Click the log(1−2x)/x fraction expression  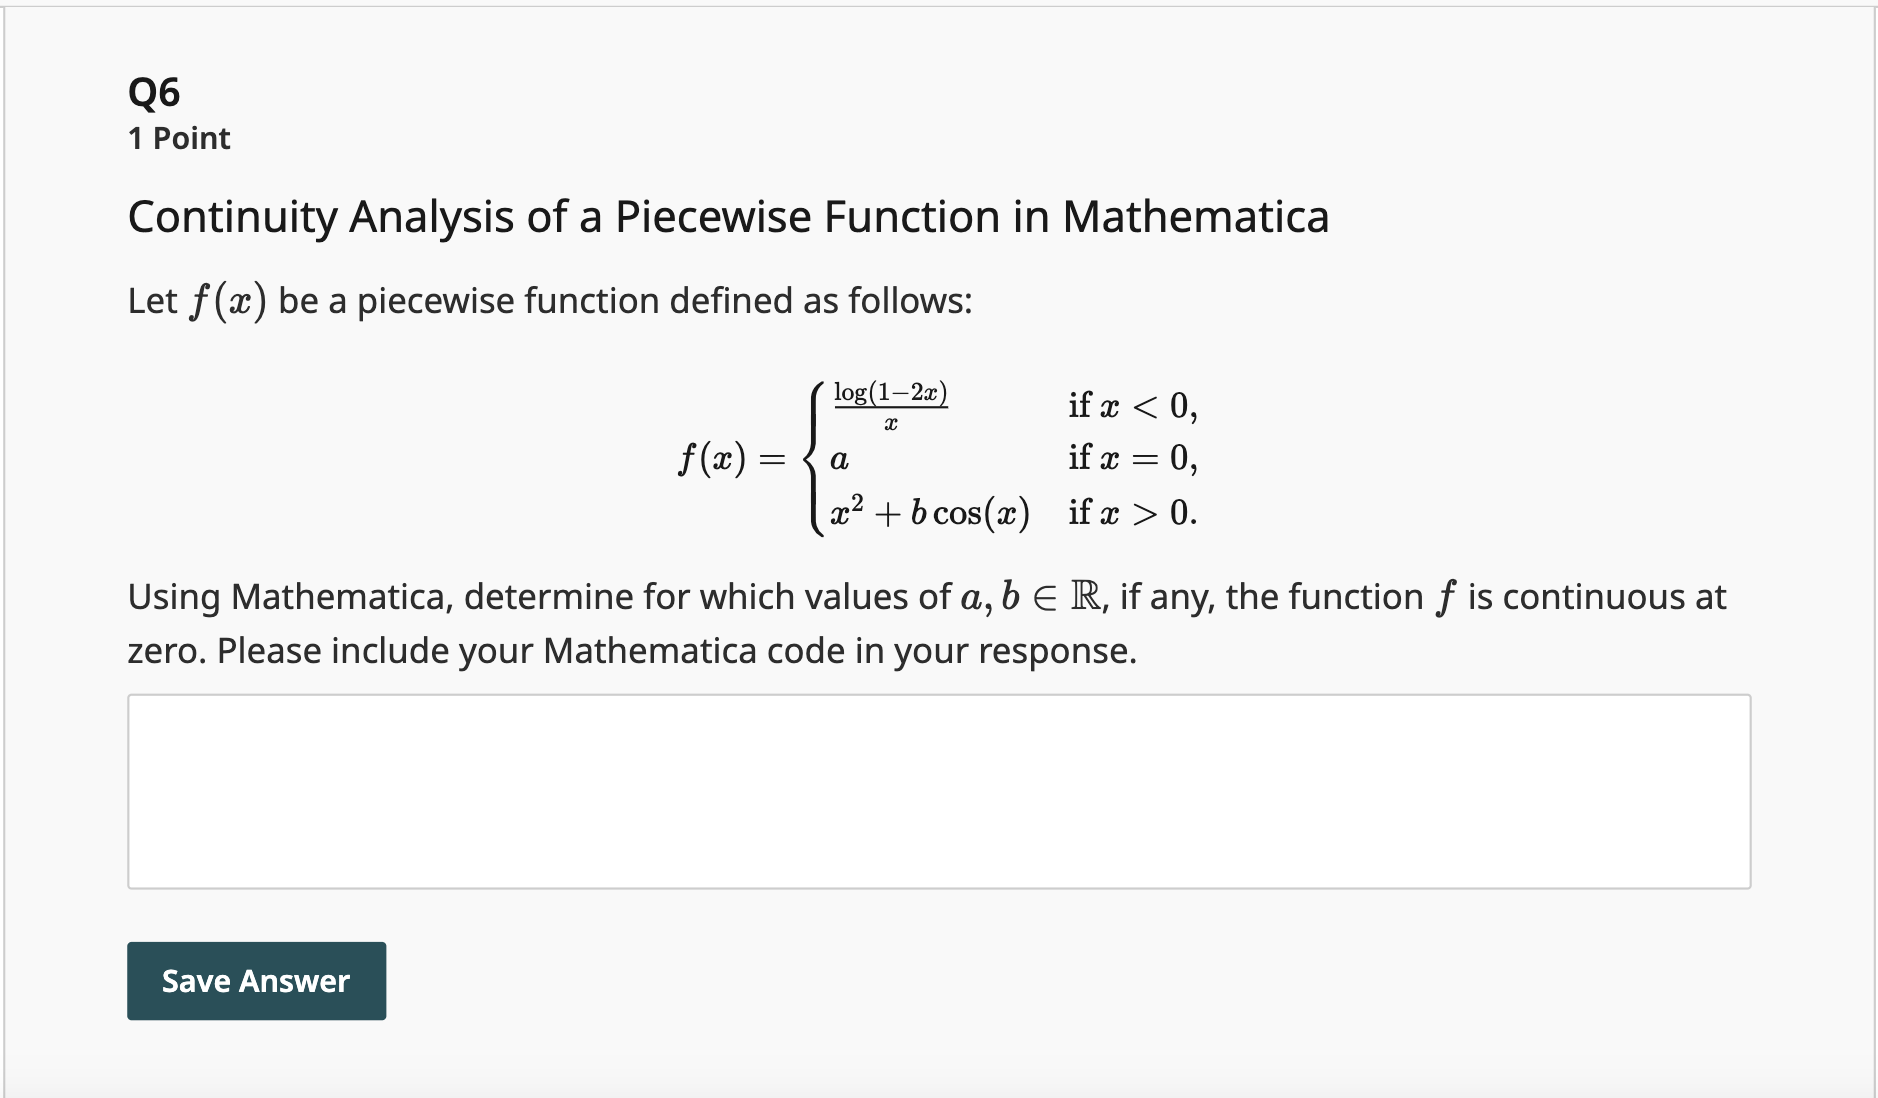(890, 406)
